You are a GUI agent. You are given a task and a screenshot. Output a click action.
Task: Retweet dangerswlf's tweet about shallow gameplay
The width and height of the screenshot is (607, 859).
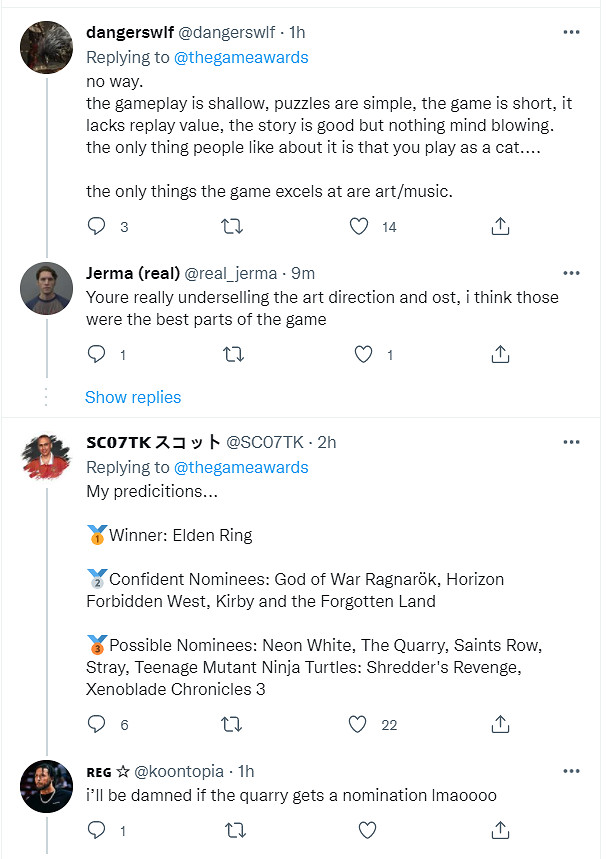pyautogui.click(x=231, y=226)
